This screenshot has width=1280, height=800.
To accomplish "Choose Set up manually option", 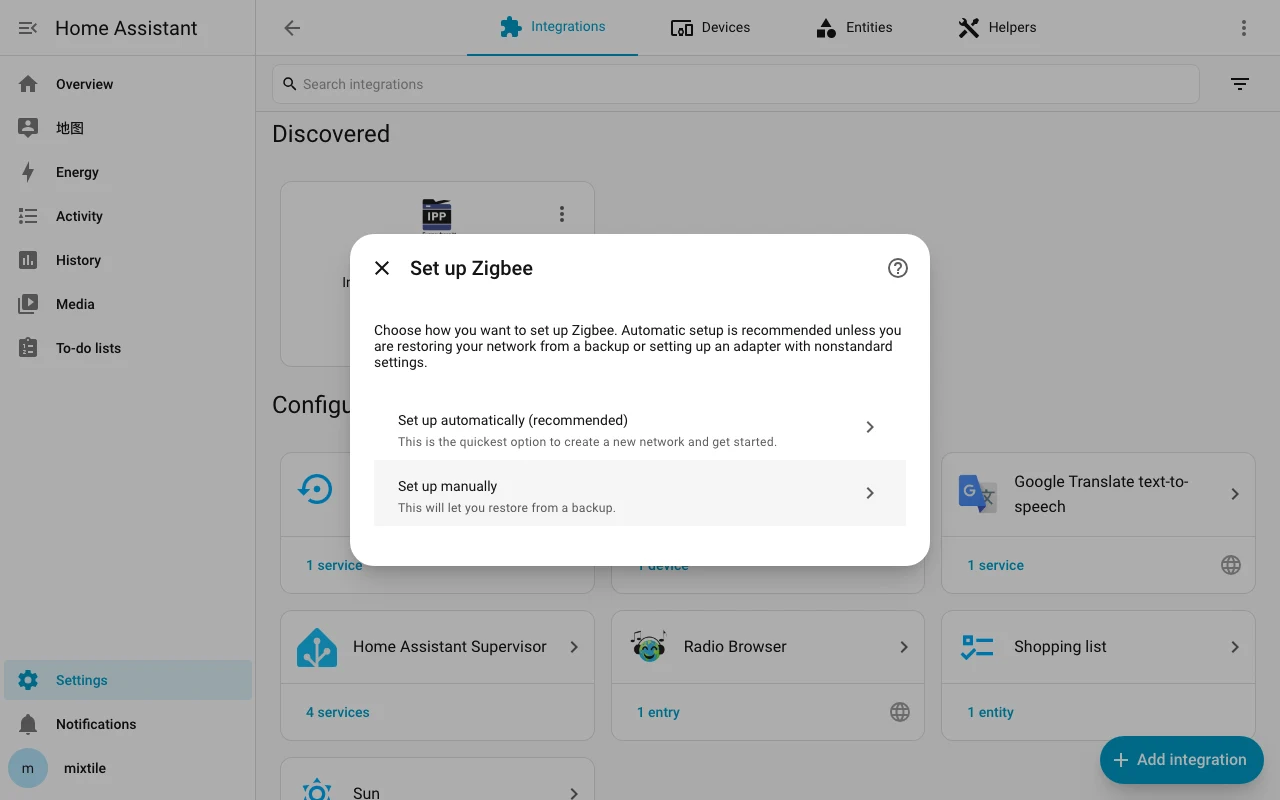I will 640,493.
